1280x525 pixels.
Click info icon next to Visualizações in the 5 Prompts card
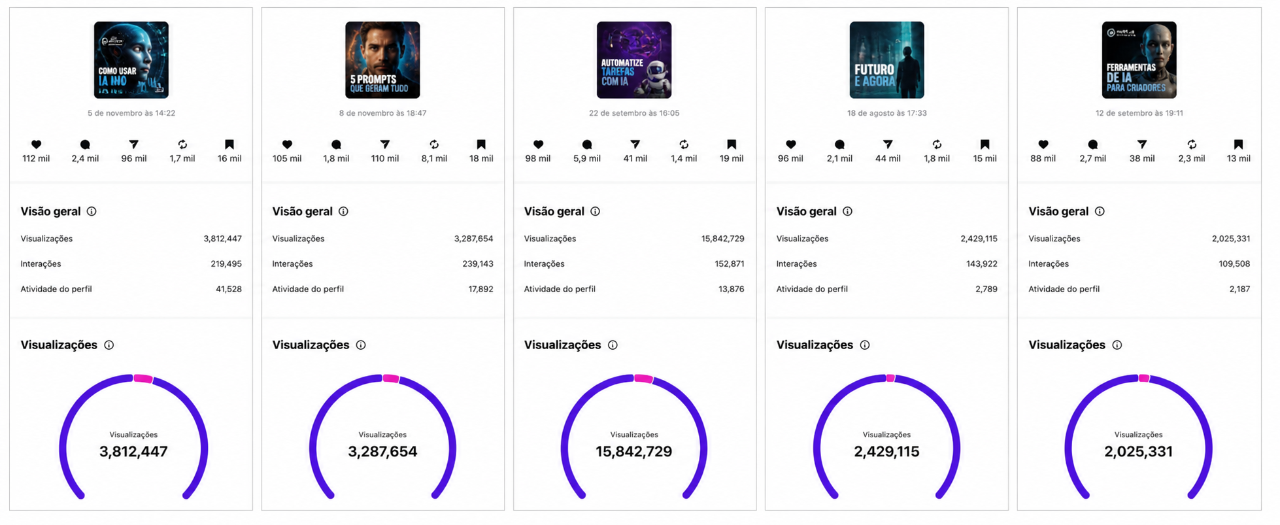360,345
